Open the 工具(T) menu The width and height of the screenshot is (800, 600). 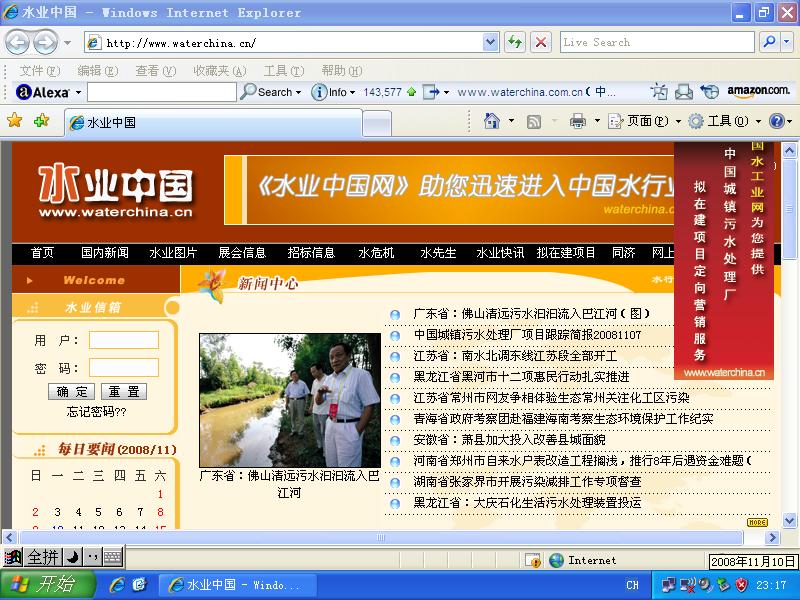(284, 70)
